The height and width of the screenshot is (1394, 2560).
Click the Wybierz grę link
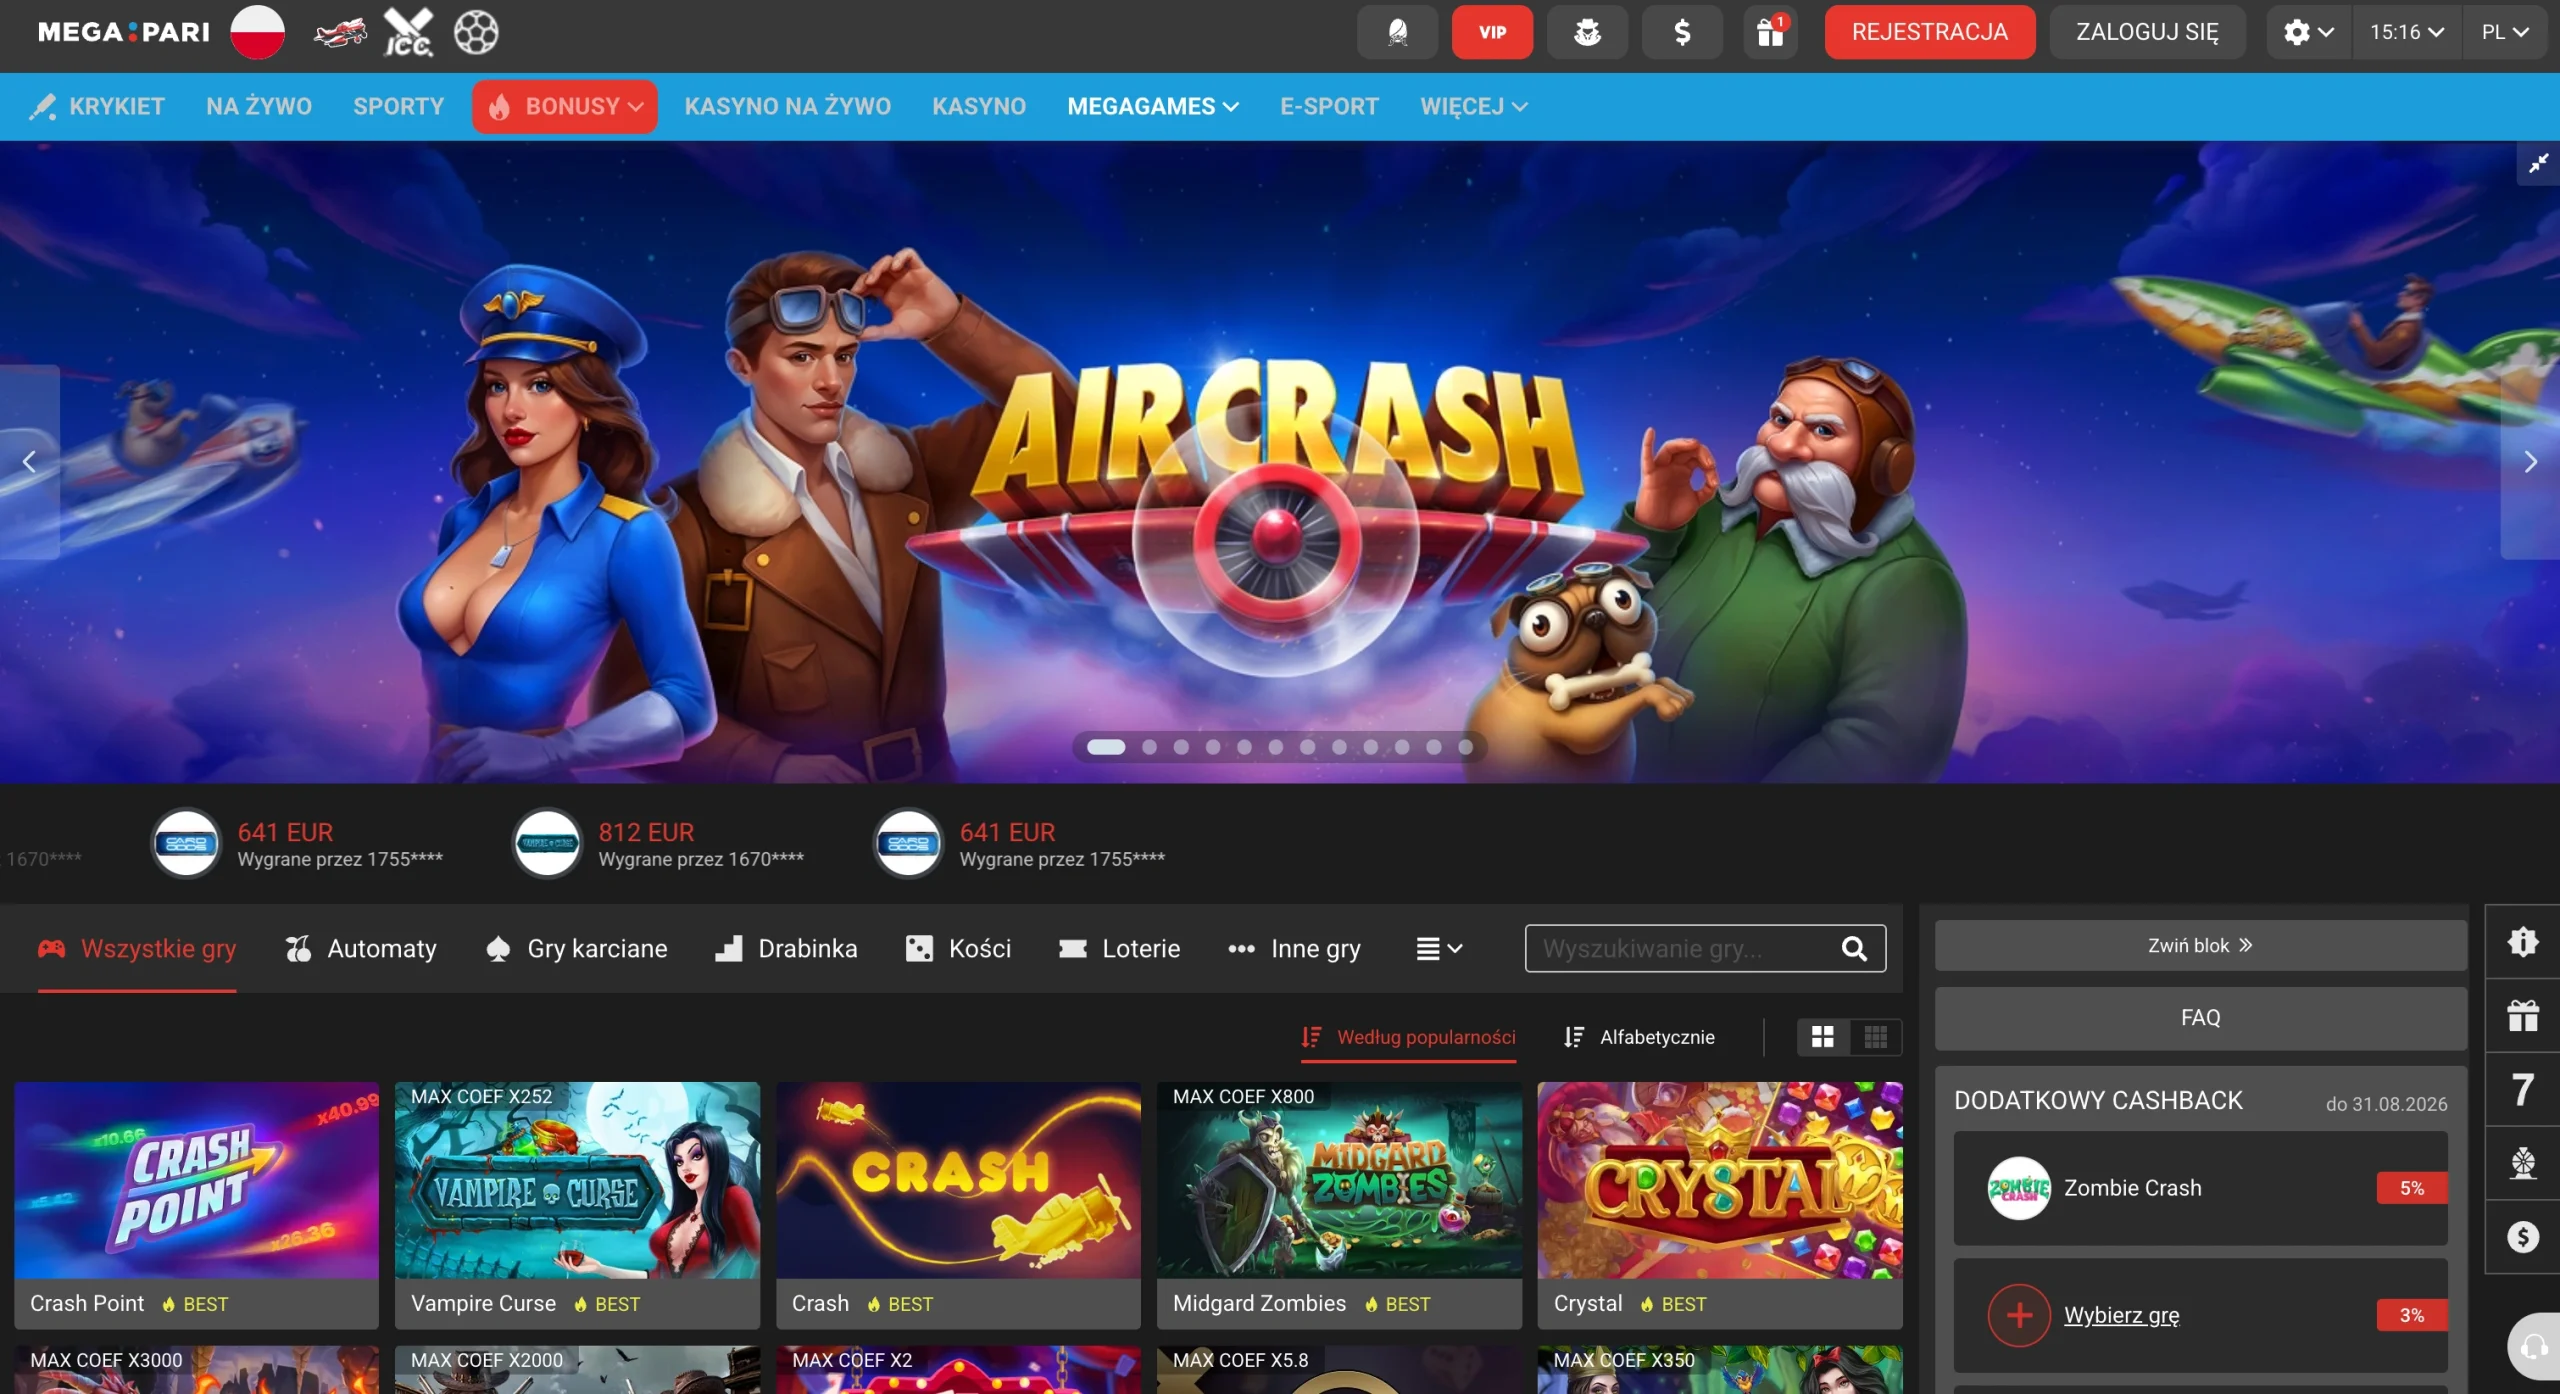[x=2121, y=1315]
